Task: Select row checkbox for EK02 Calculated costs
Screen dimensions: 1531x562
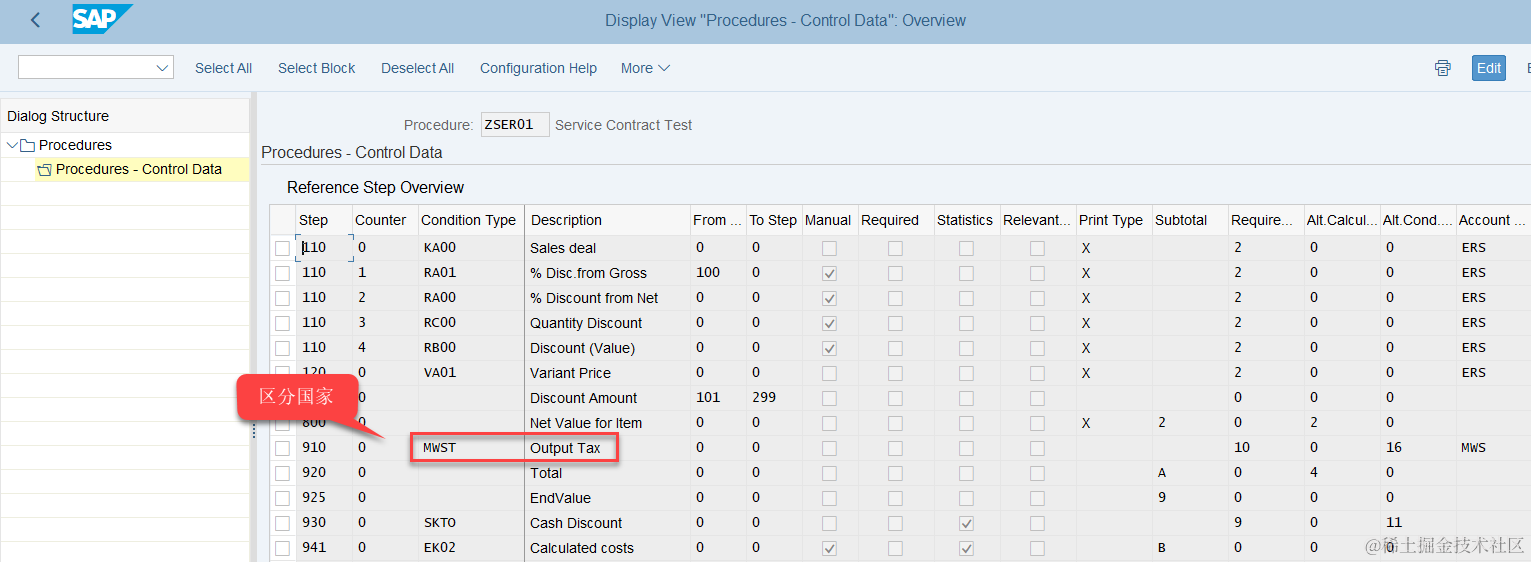Action: 283,548
